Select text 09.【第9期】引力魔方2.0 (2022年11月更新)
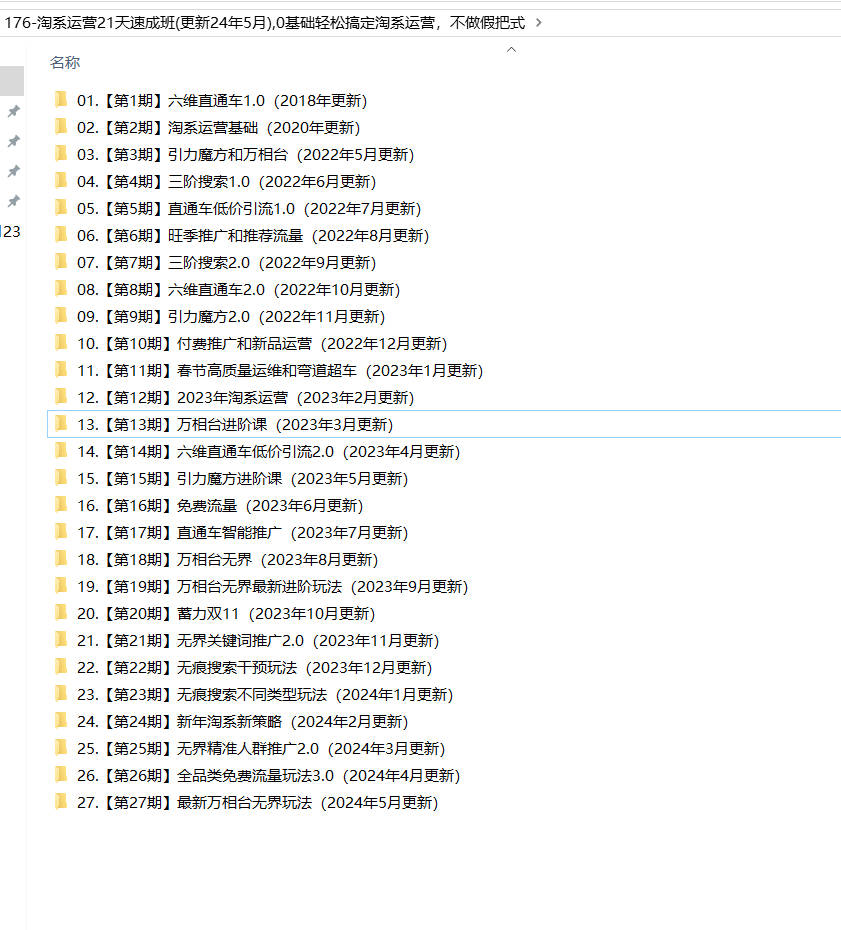841x930 pixels. (x=231, y=317)
